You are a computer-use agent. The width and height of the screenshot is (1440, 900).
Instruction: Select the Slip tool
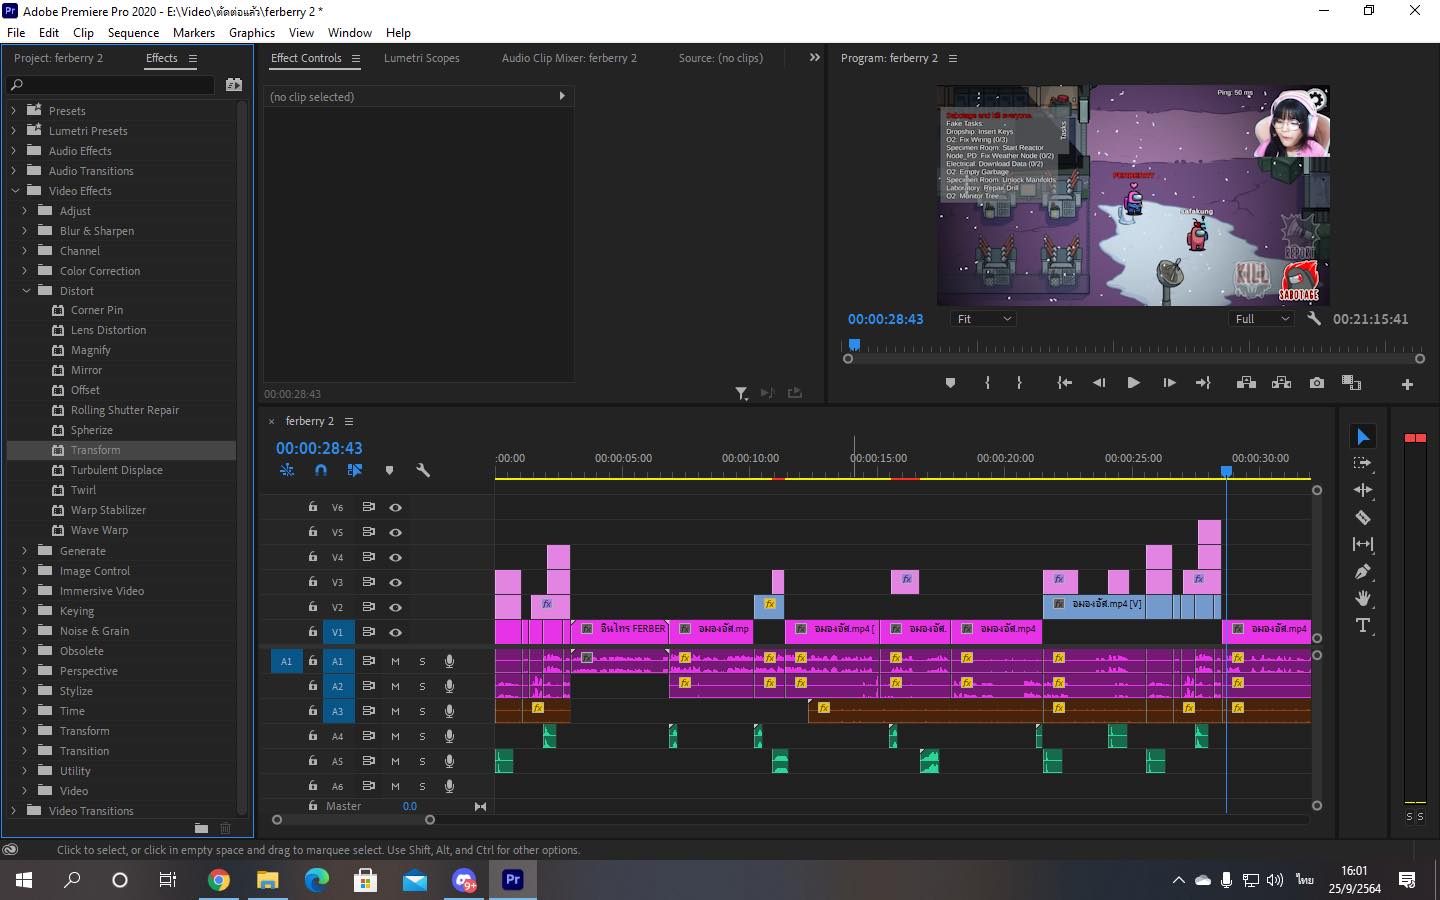[1362, 544]
